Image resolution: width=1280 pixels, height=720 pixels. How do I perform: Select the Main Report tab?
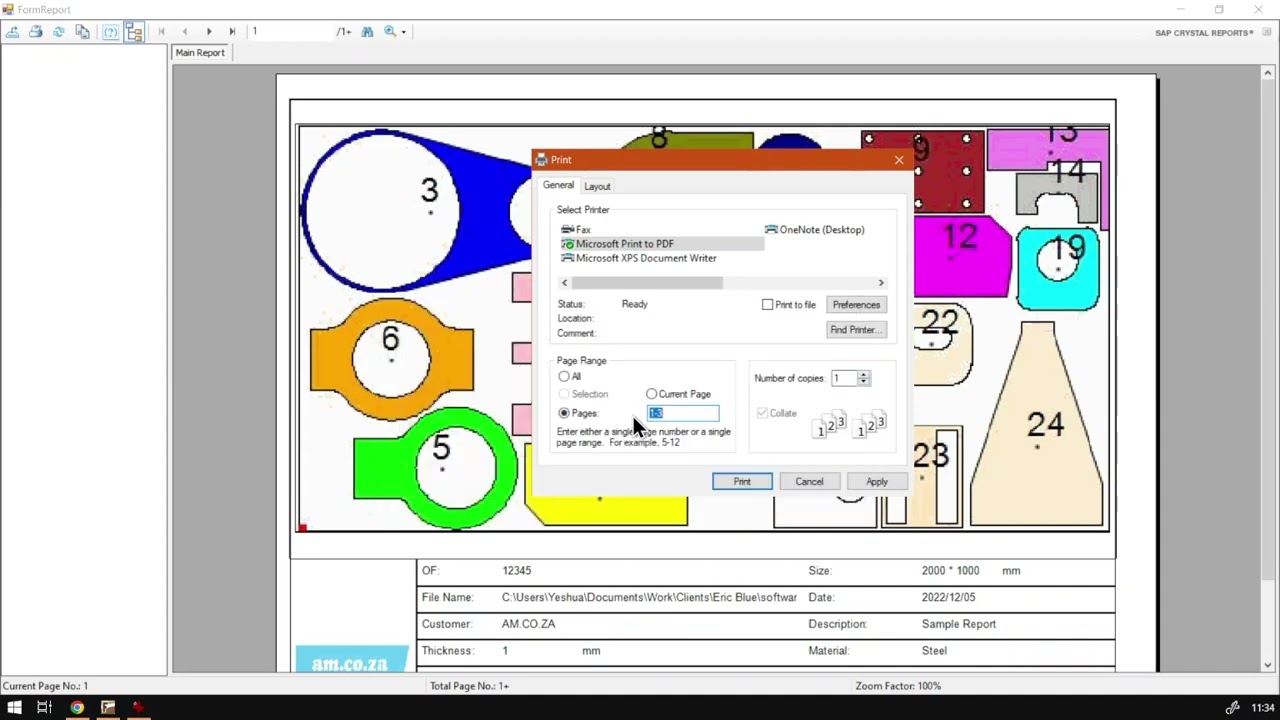pyautogui.click(x=200, y=53)
